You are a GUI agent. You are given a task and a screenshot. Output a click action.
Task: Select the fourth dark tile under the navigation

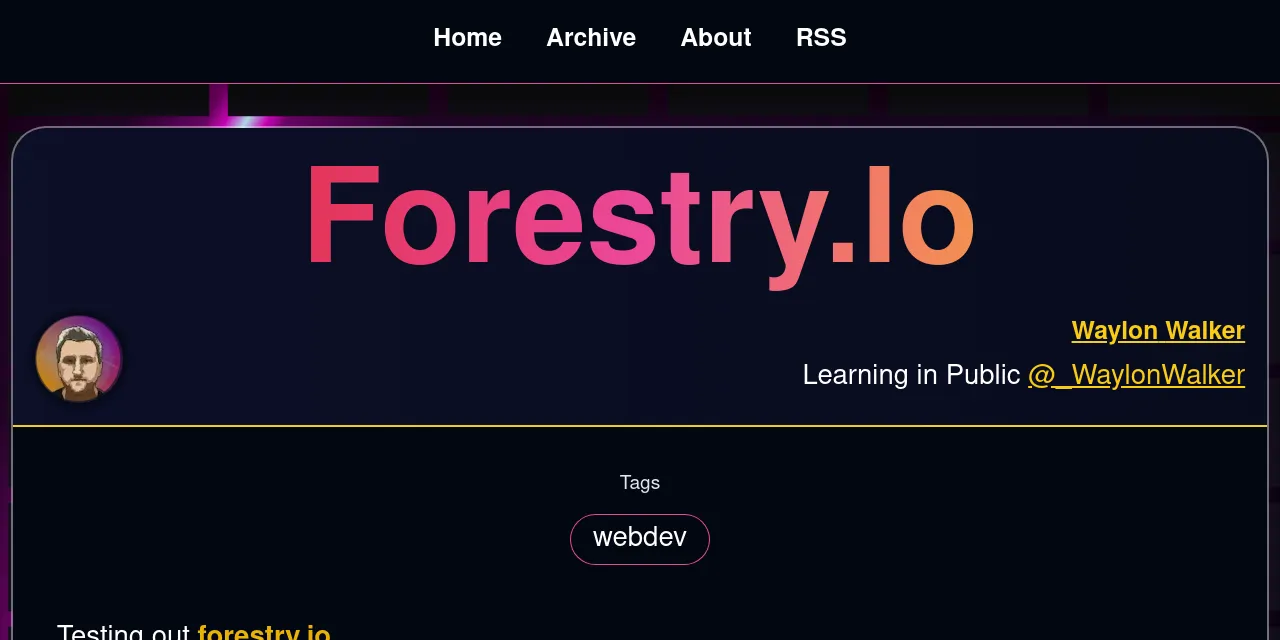pyautogui.click(x=768, y=100)
